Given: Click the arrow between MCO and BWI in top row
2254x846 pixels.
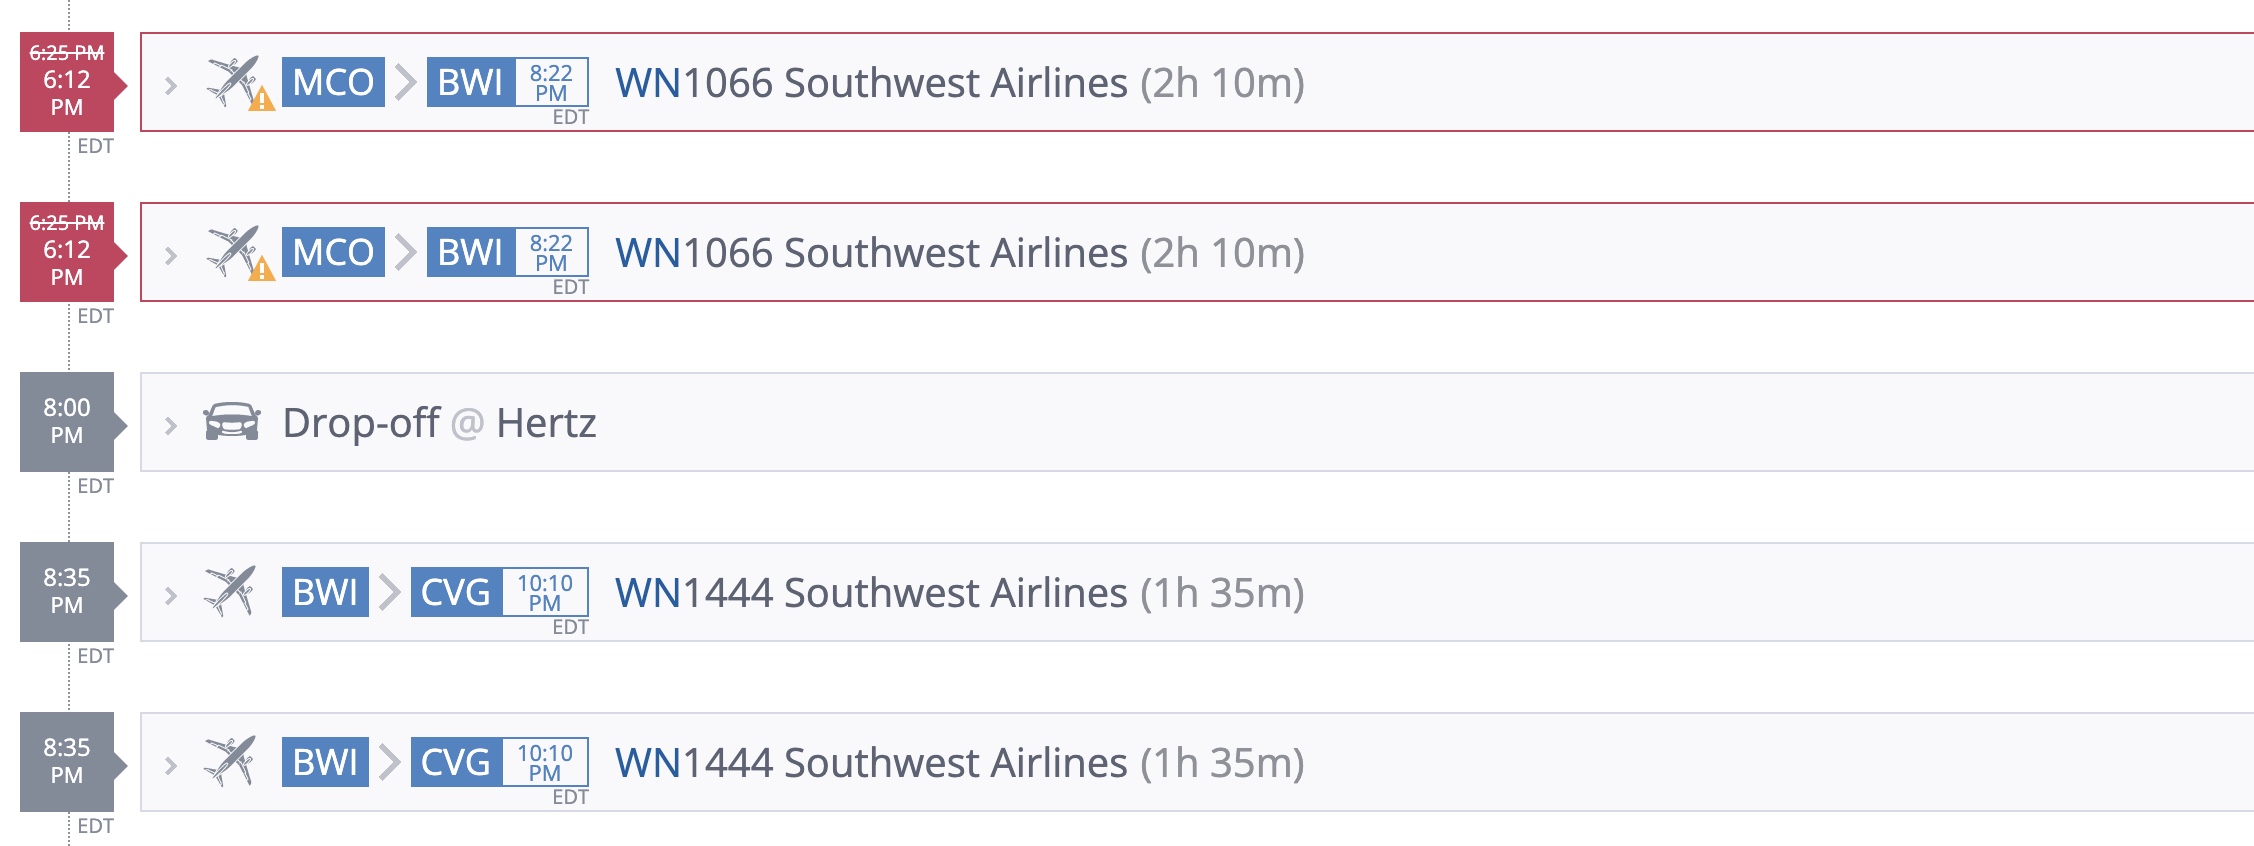Looking at the screenshot, I should tap(405, 82).
